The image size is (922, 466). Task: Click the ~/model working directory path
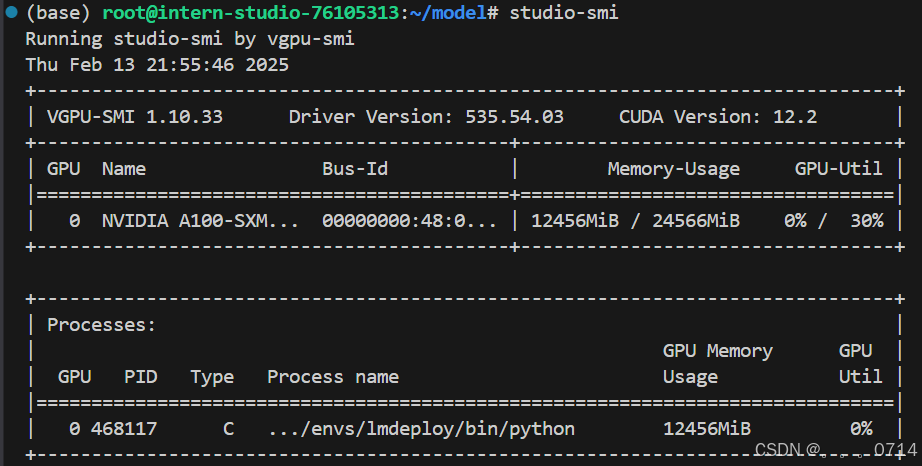tap(448, 13)
